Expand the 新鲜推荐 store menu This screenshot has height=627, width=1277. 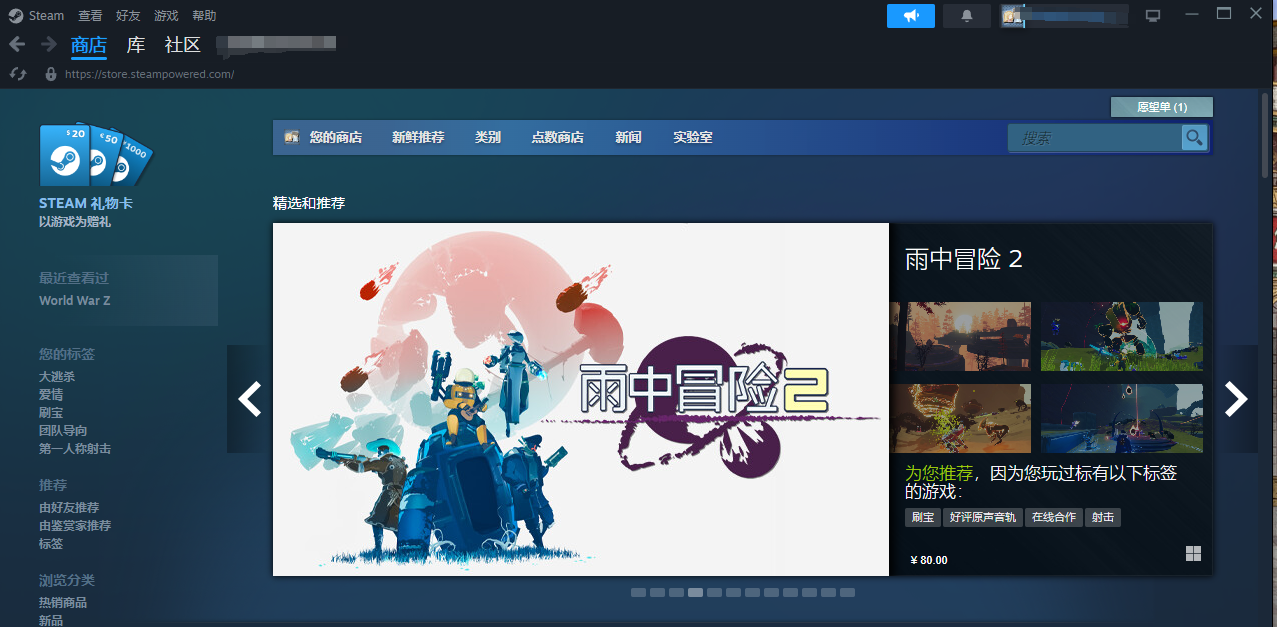(418, 137)
